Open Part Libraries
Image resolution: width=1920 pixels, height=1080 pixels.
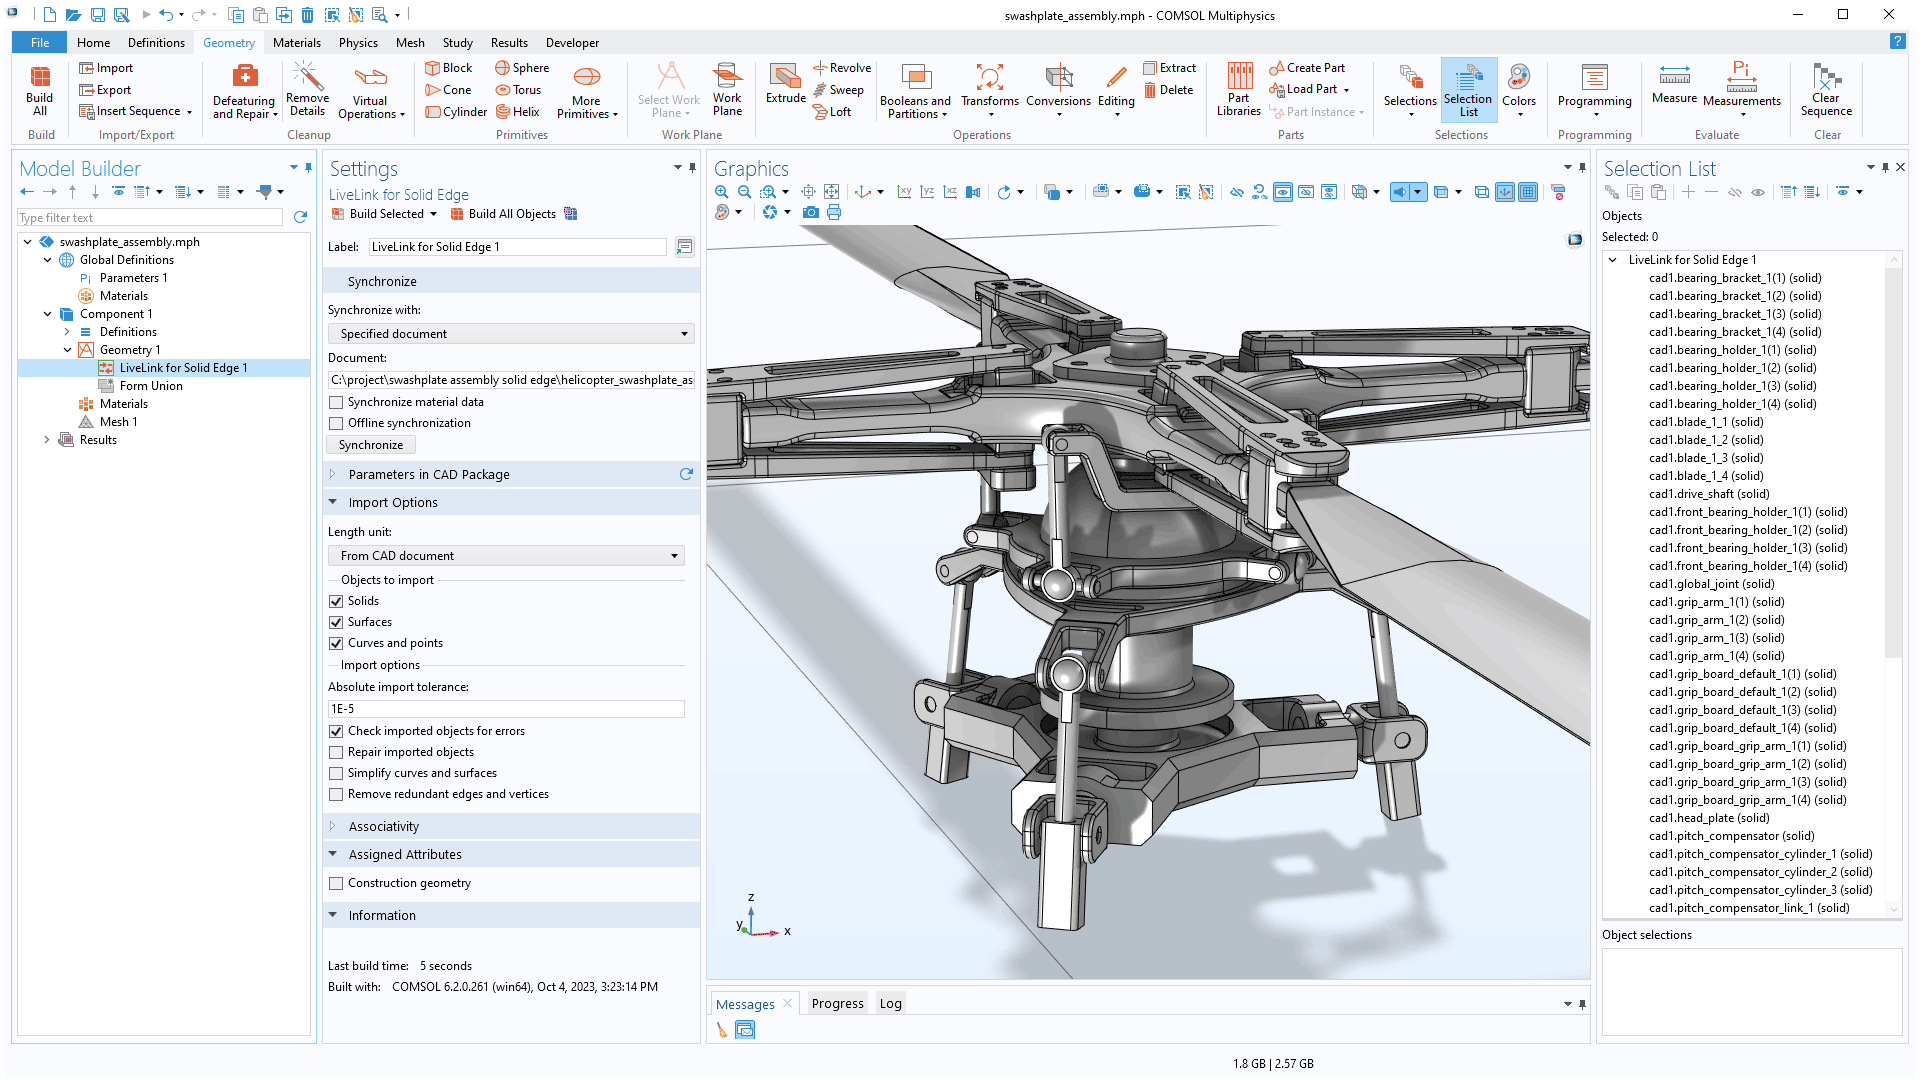click(x=1238, y=89)
